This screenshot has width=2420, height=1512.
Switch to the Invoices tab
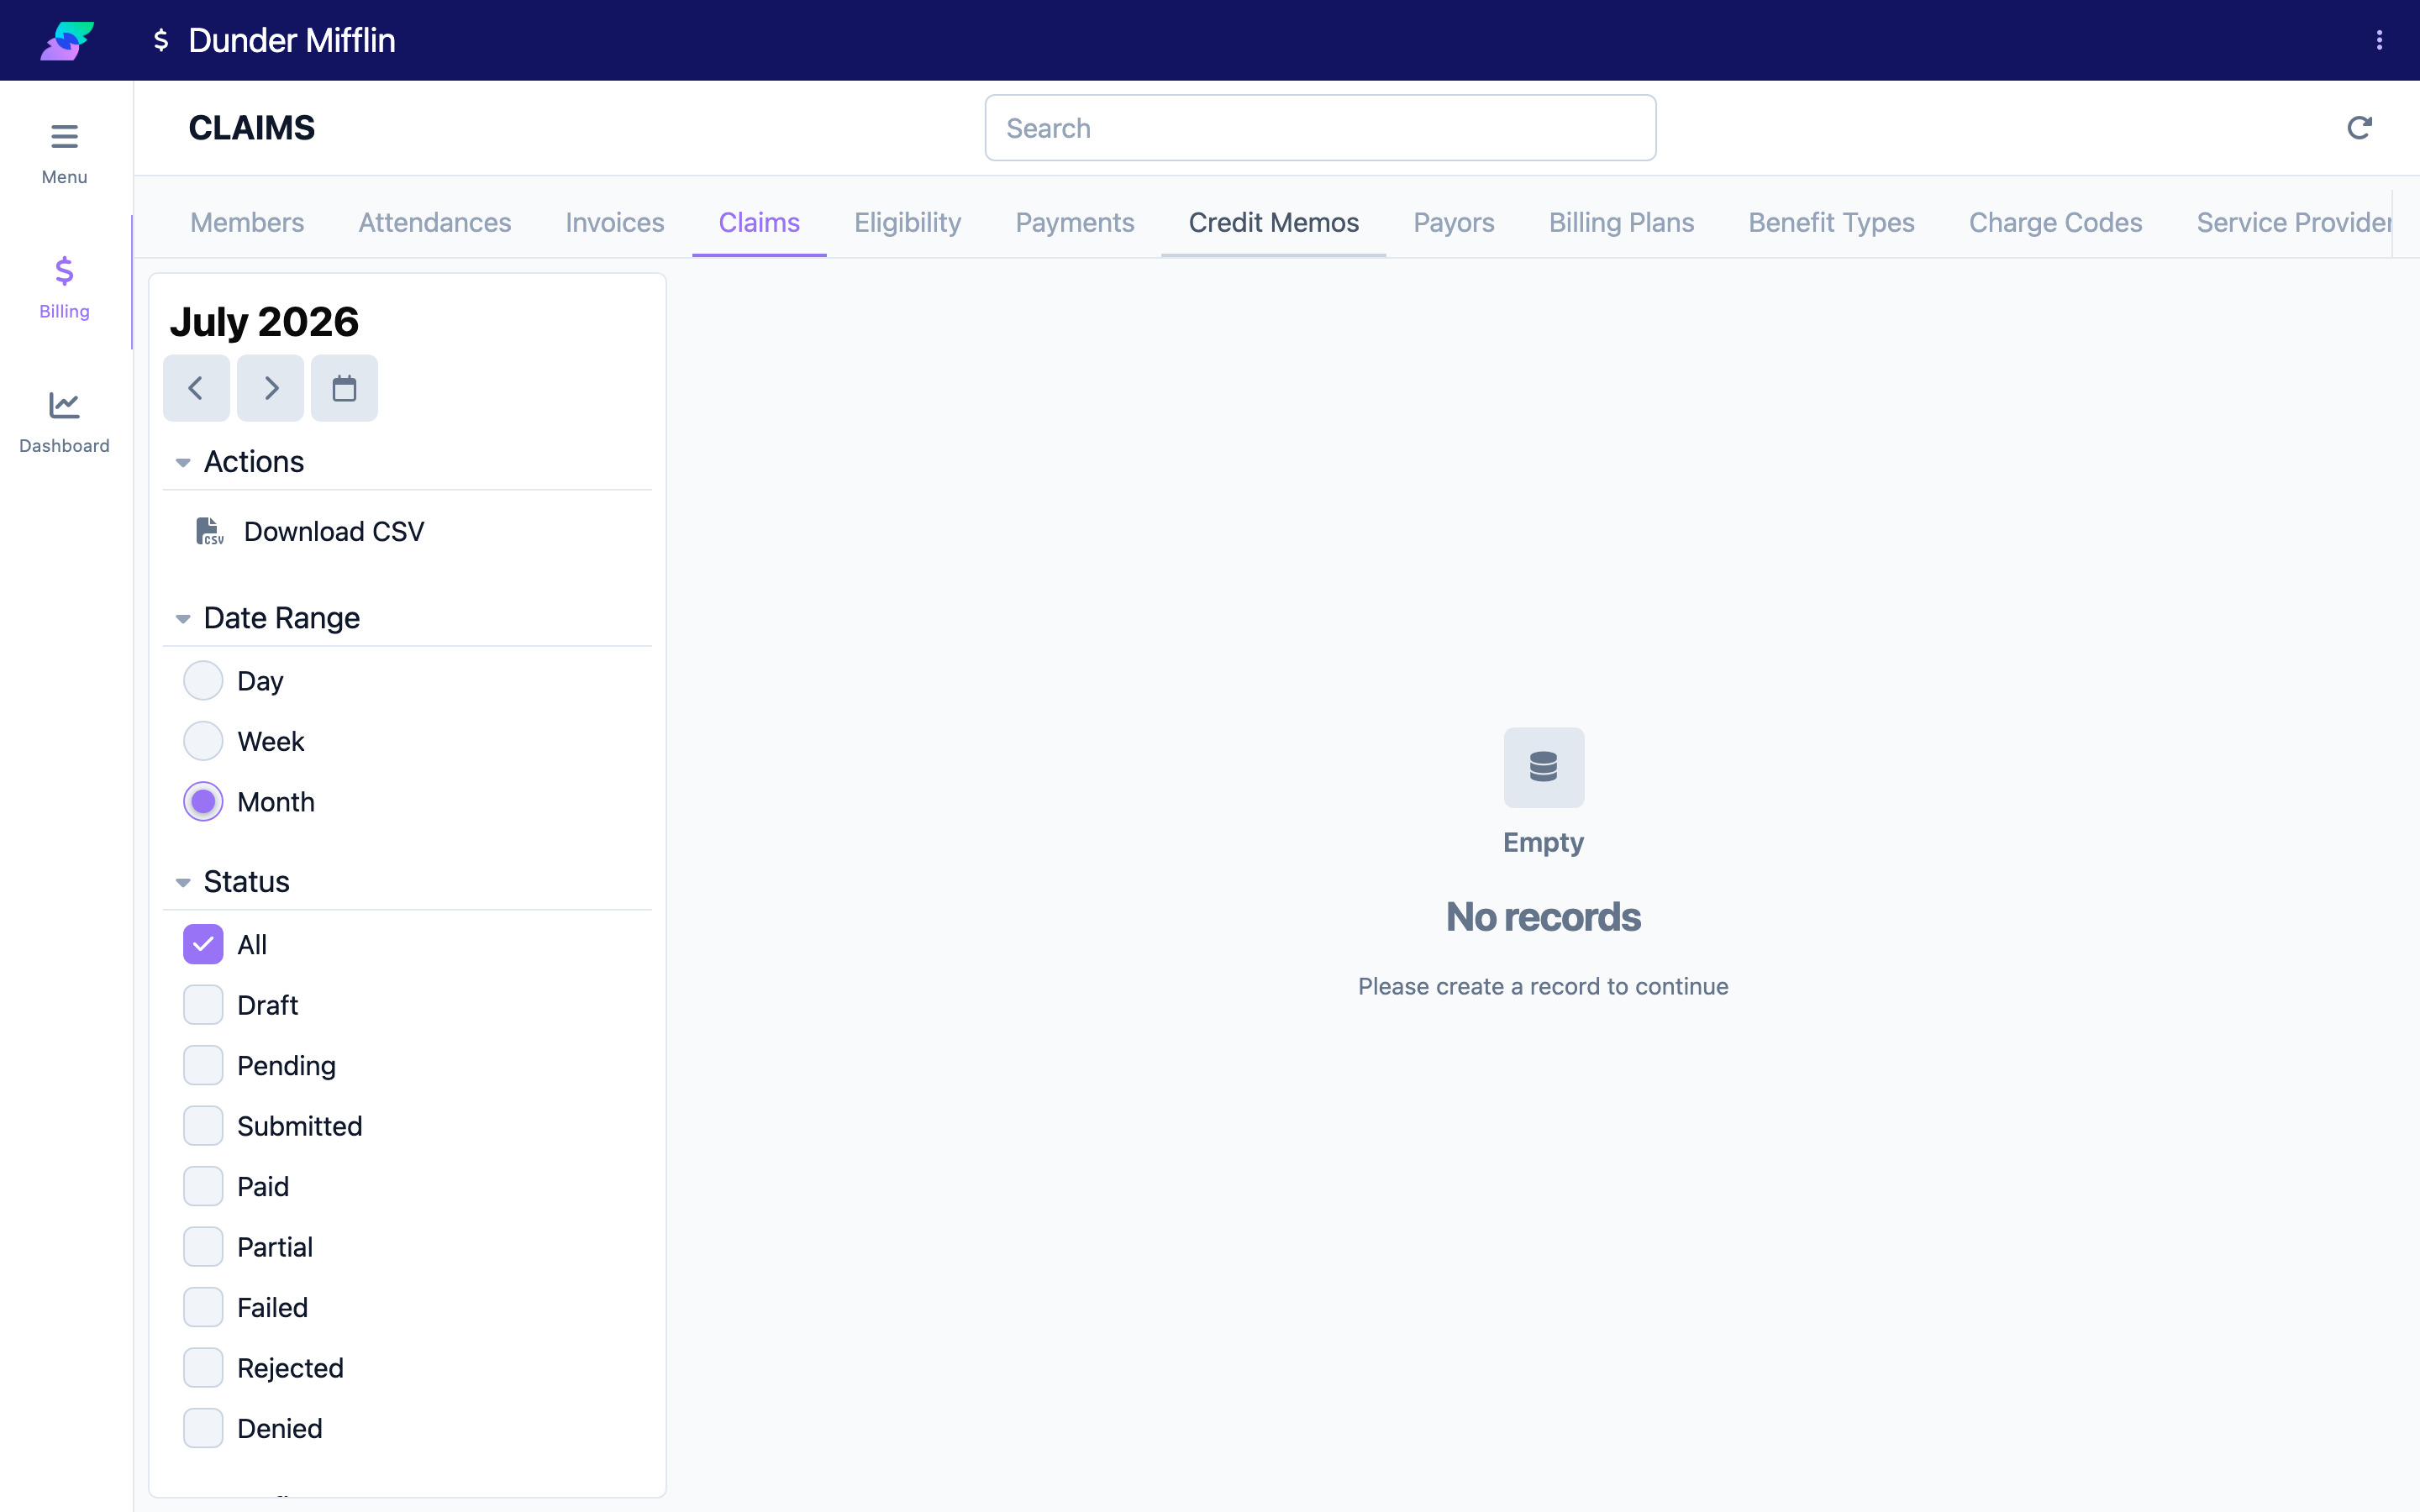[x=615, y=222]
